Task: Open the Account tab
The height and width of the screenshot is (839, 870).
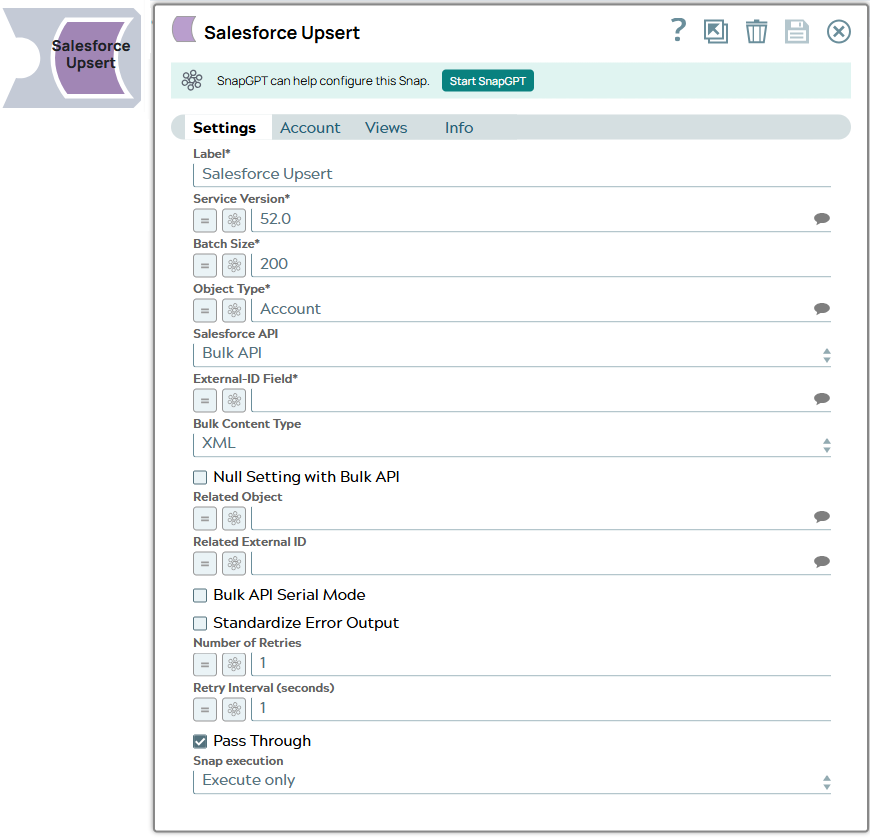Action: click(310, 128)
